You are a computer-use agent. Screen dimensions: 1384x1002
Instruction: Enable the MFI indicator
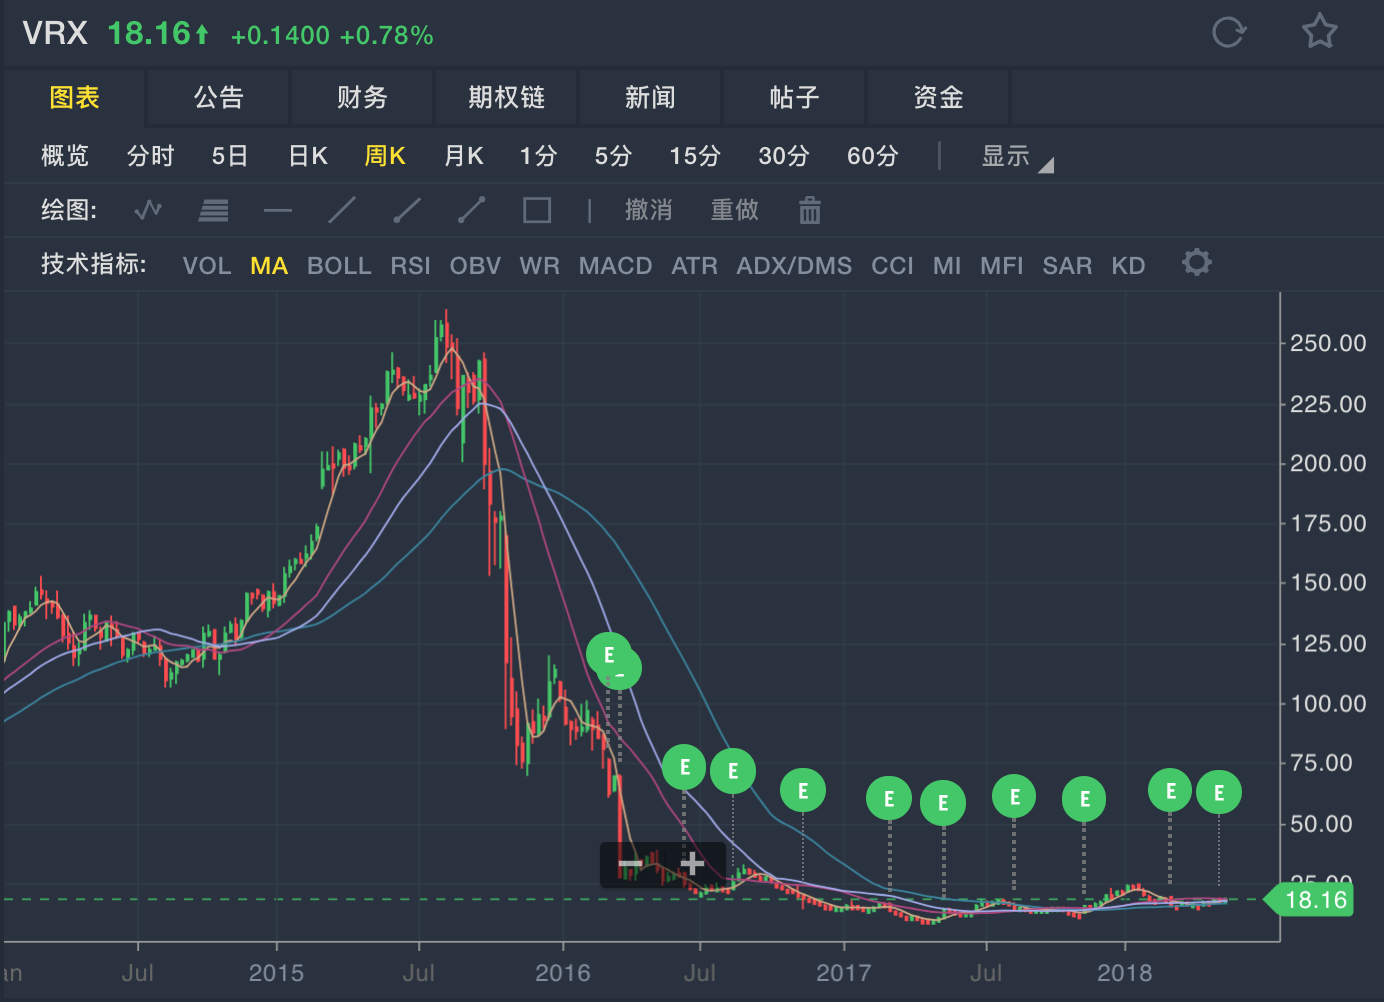click(x=1001, y=266)
